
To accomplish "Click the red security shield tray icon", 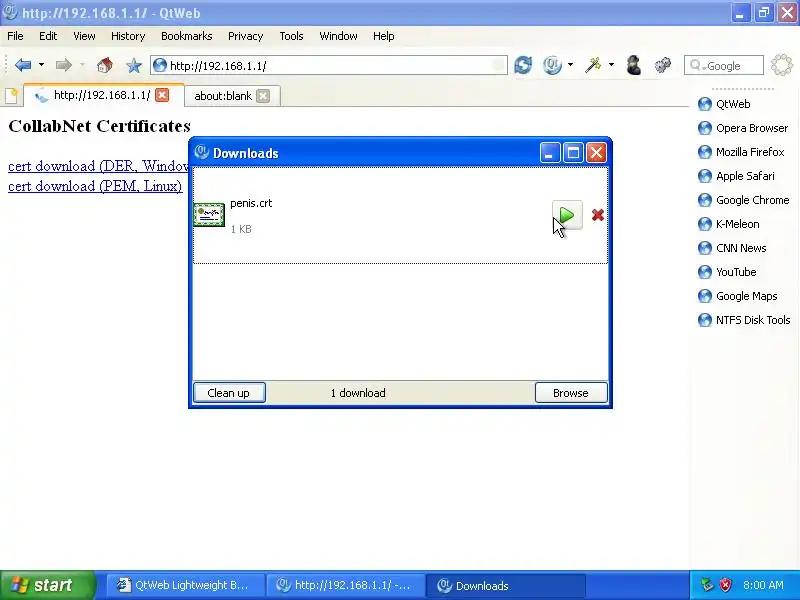I will pyautogui.click(x=725, y=585).
